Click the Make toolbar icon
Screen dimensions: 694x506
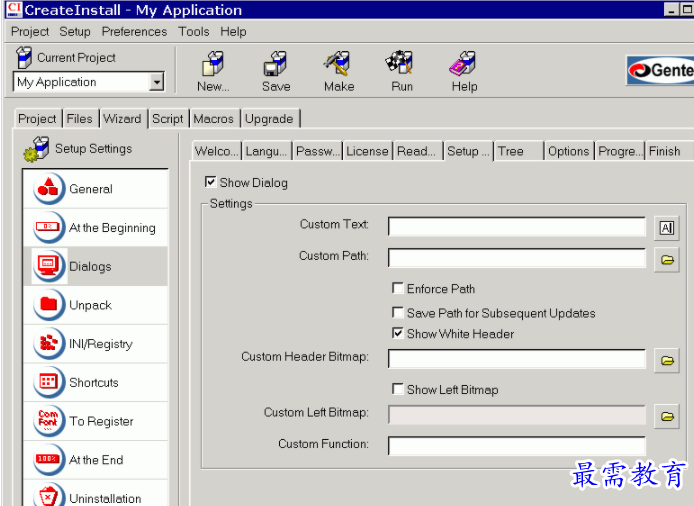click(x=339, y=63)
